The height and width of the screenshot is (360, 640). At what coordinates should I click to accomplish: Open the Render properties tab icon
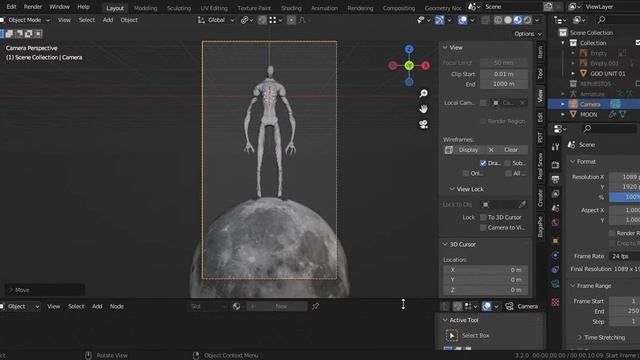(x=555, y=165)
